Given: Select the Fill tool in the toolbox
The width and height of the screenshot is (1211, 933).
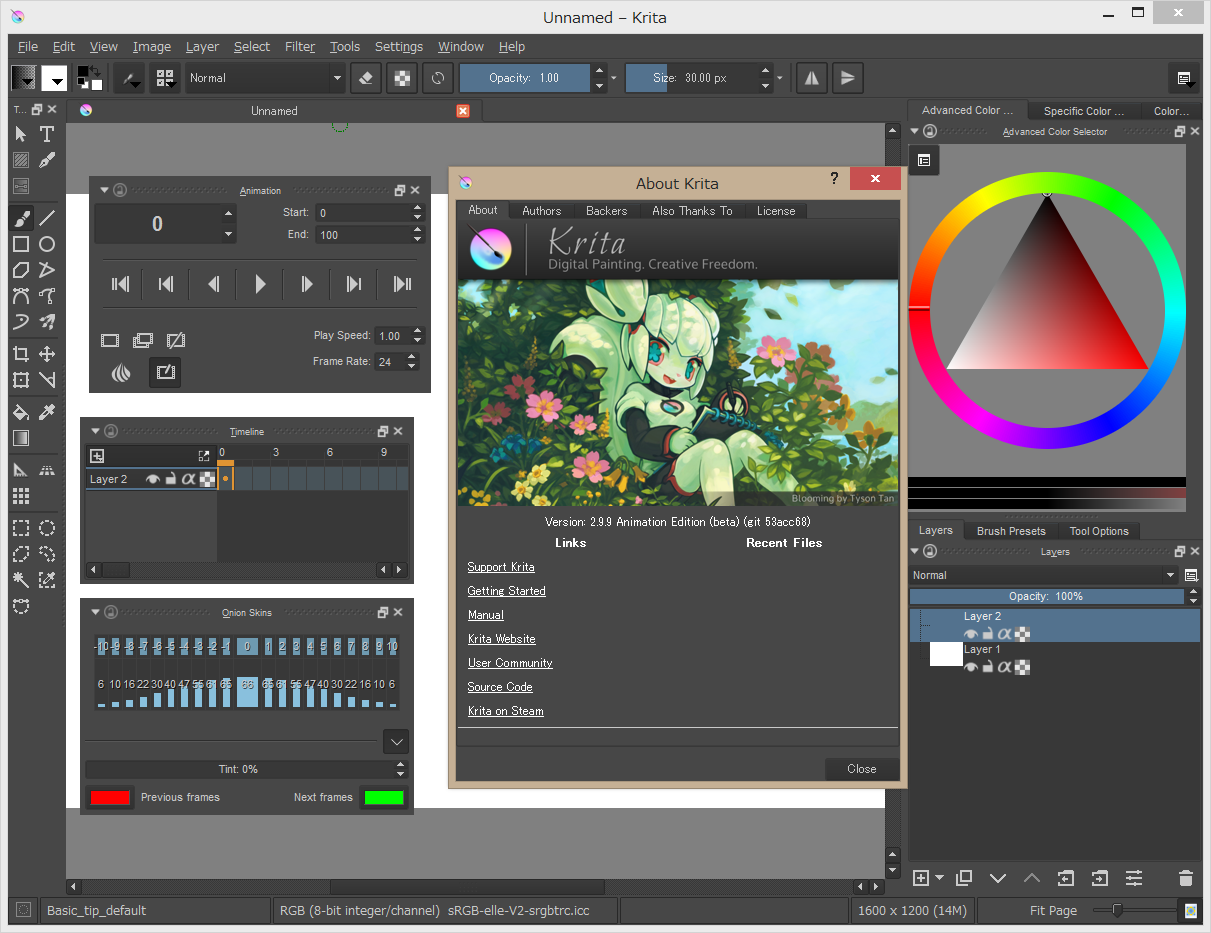Looking at the screenshot, I should 20,411.
